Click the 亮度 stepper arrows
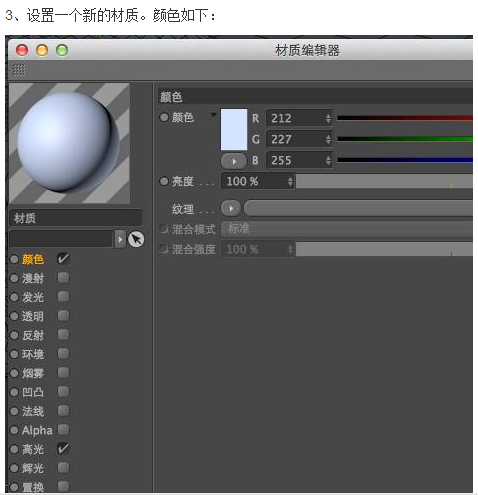This screenshot has width=478, height=495. [291, 181]
